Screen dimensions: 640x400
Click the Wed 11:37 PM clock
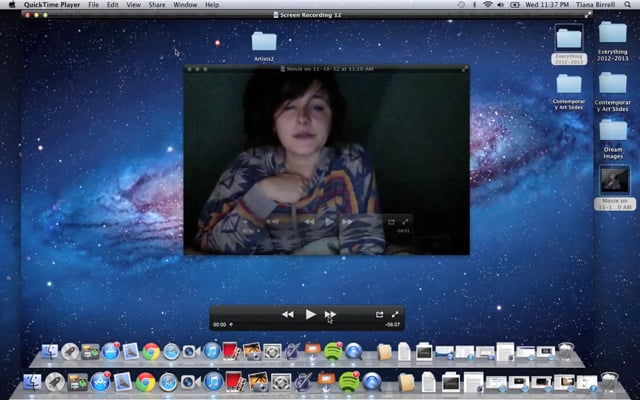click(x=547, y=4)
